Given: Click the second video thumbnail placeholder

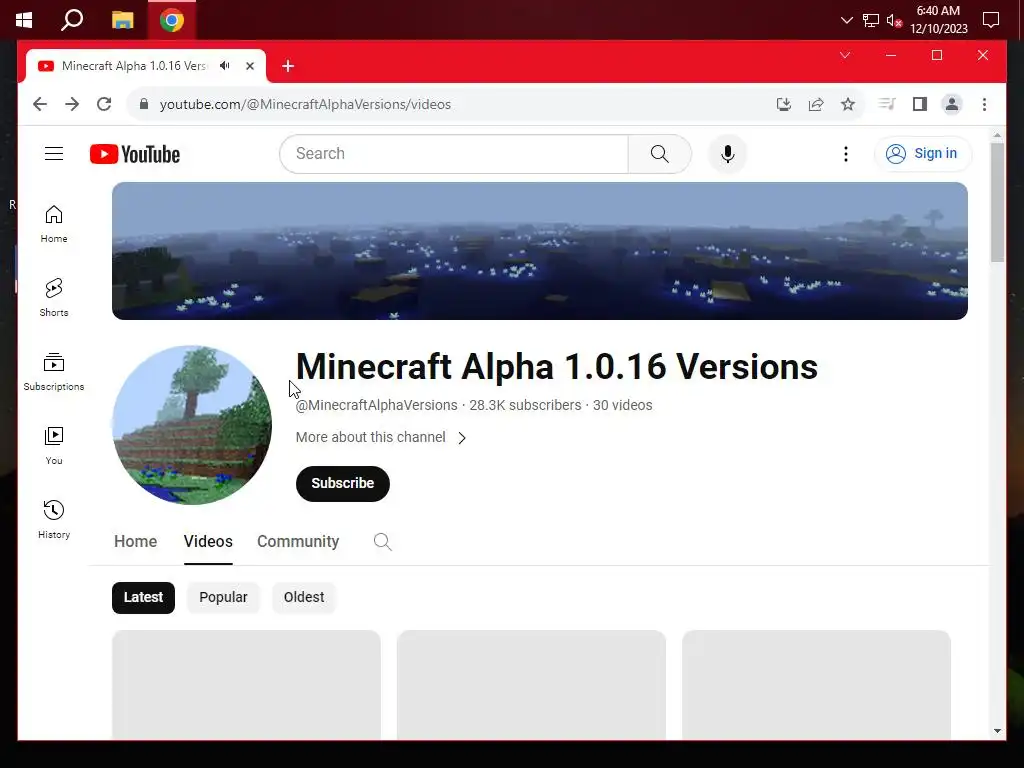Looking at the screenshot, I should point(531,684).
